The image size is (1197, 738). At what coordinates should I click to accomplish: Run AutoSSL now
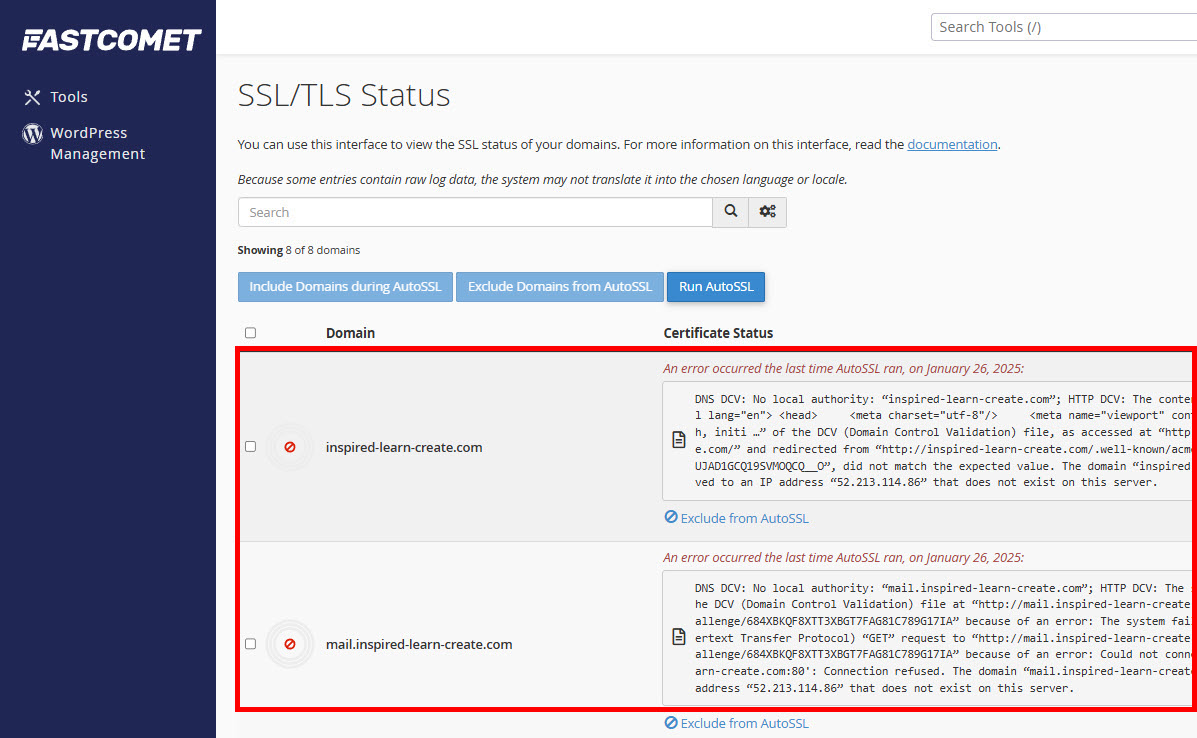coord(716,287)
